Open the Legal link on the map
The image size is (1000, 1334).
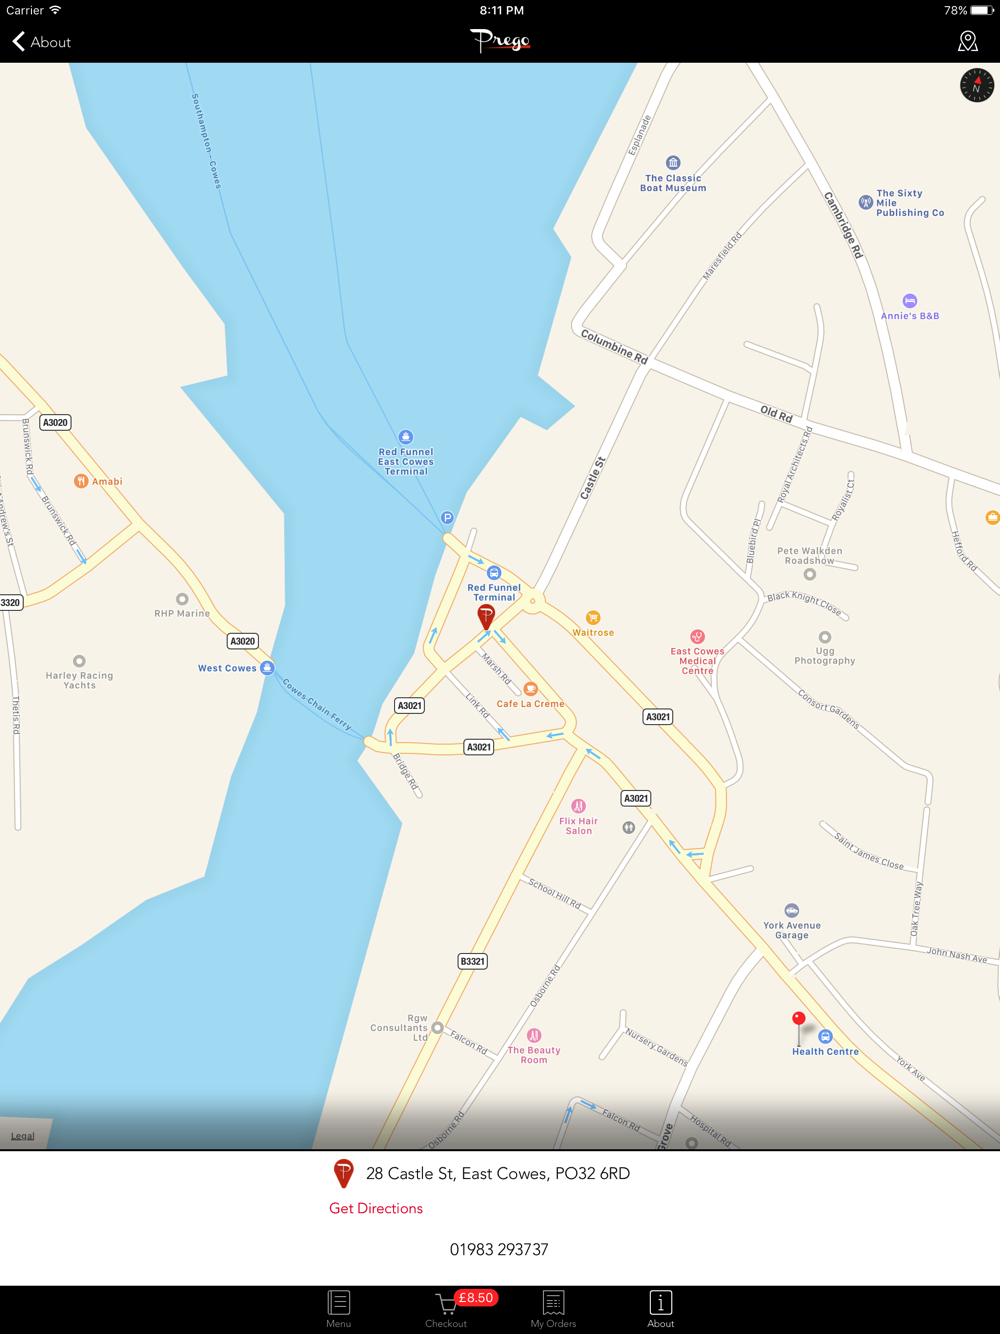pos(23,1136)
